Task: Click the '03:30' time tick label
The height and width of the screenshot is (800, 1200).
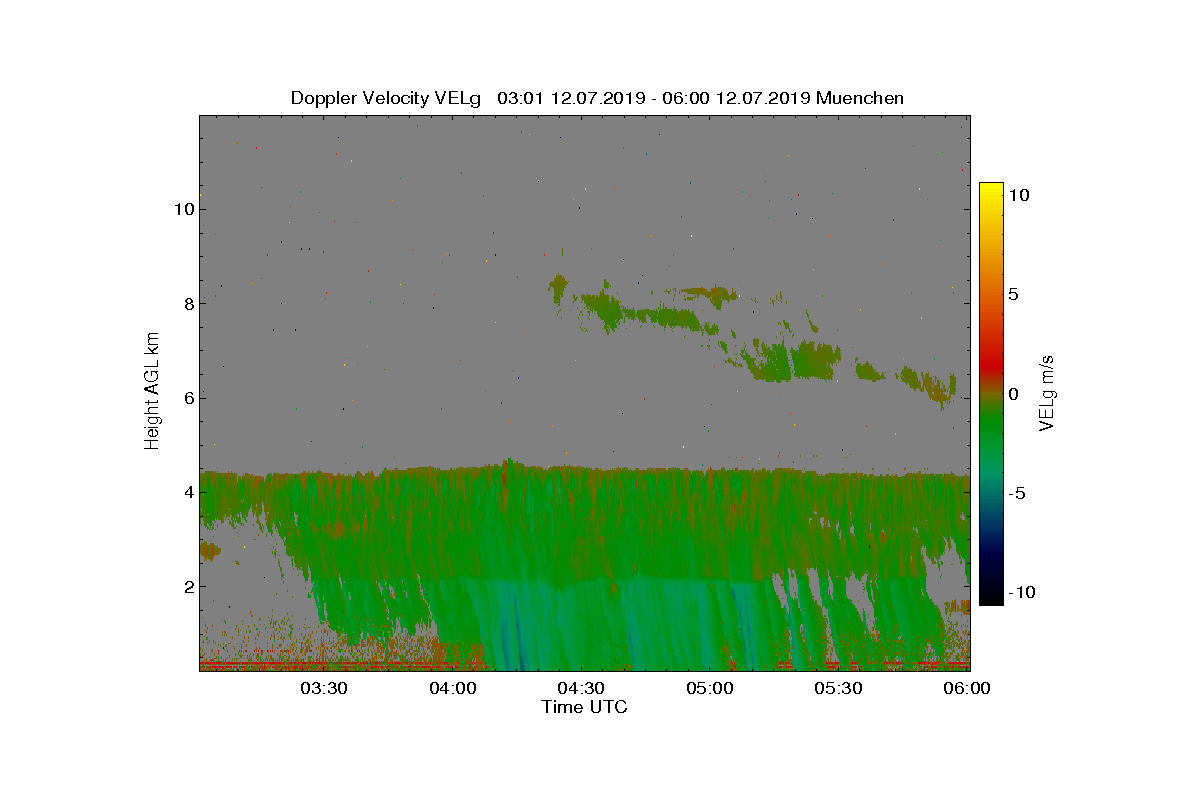Action: (x=324, y=688)
